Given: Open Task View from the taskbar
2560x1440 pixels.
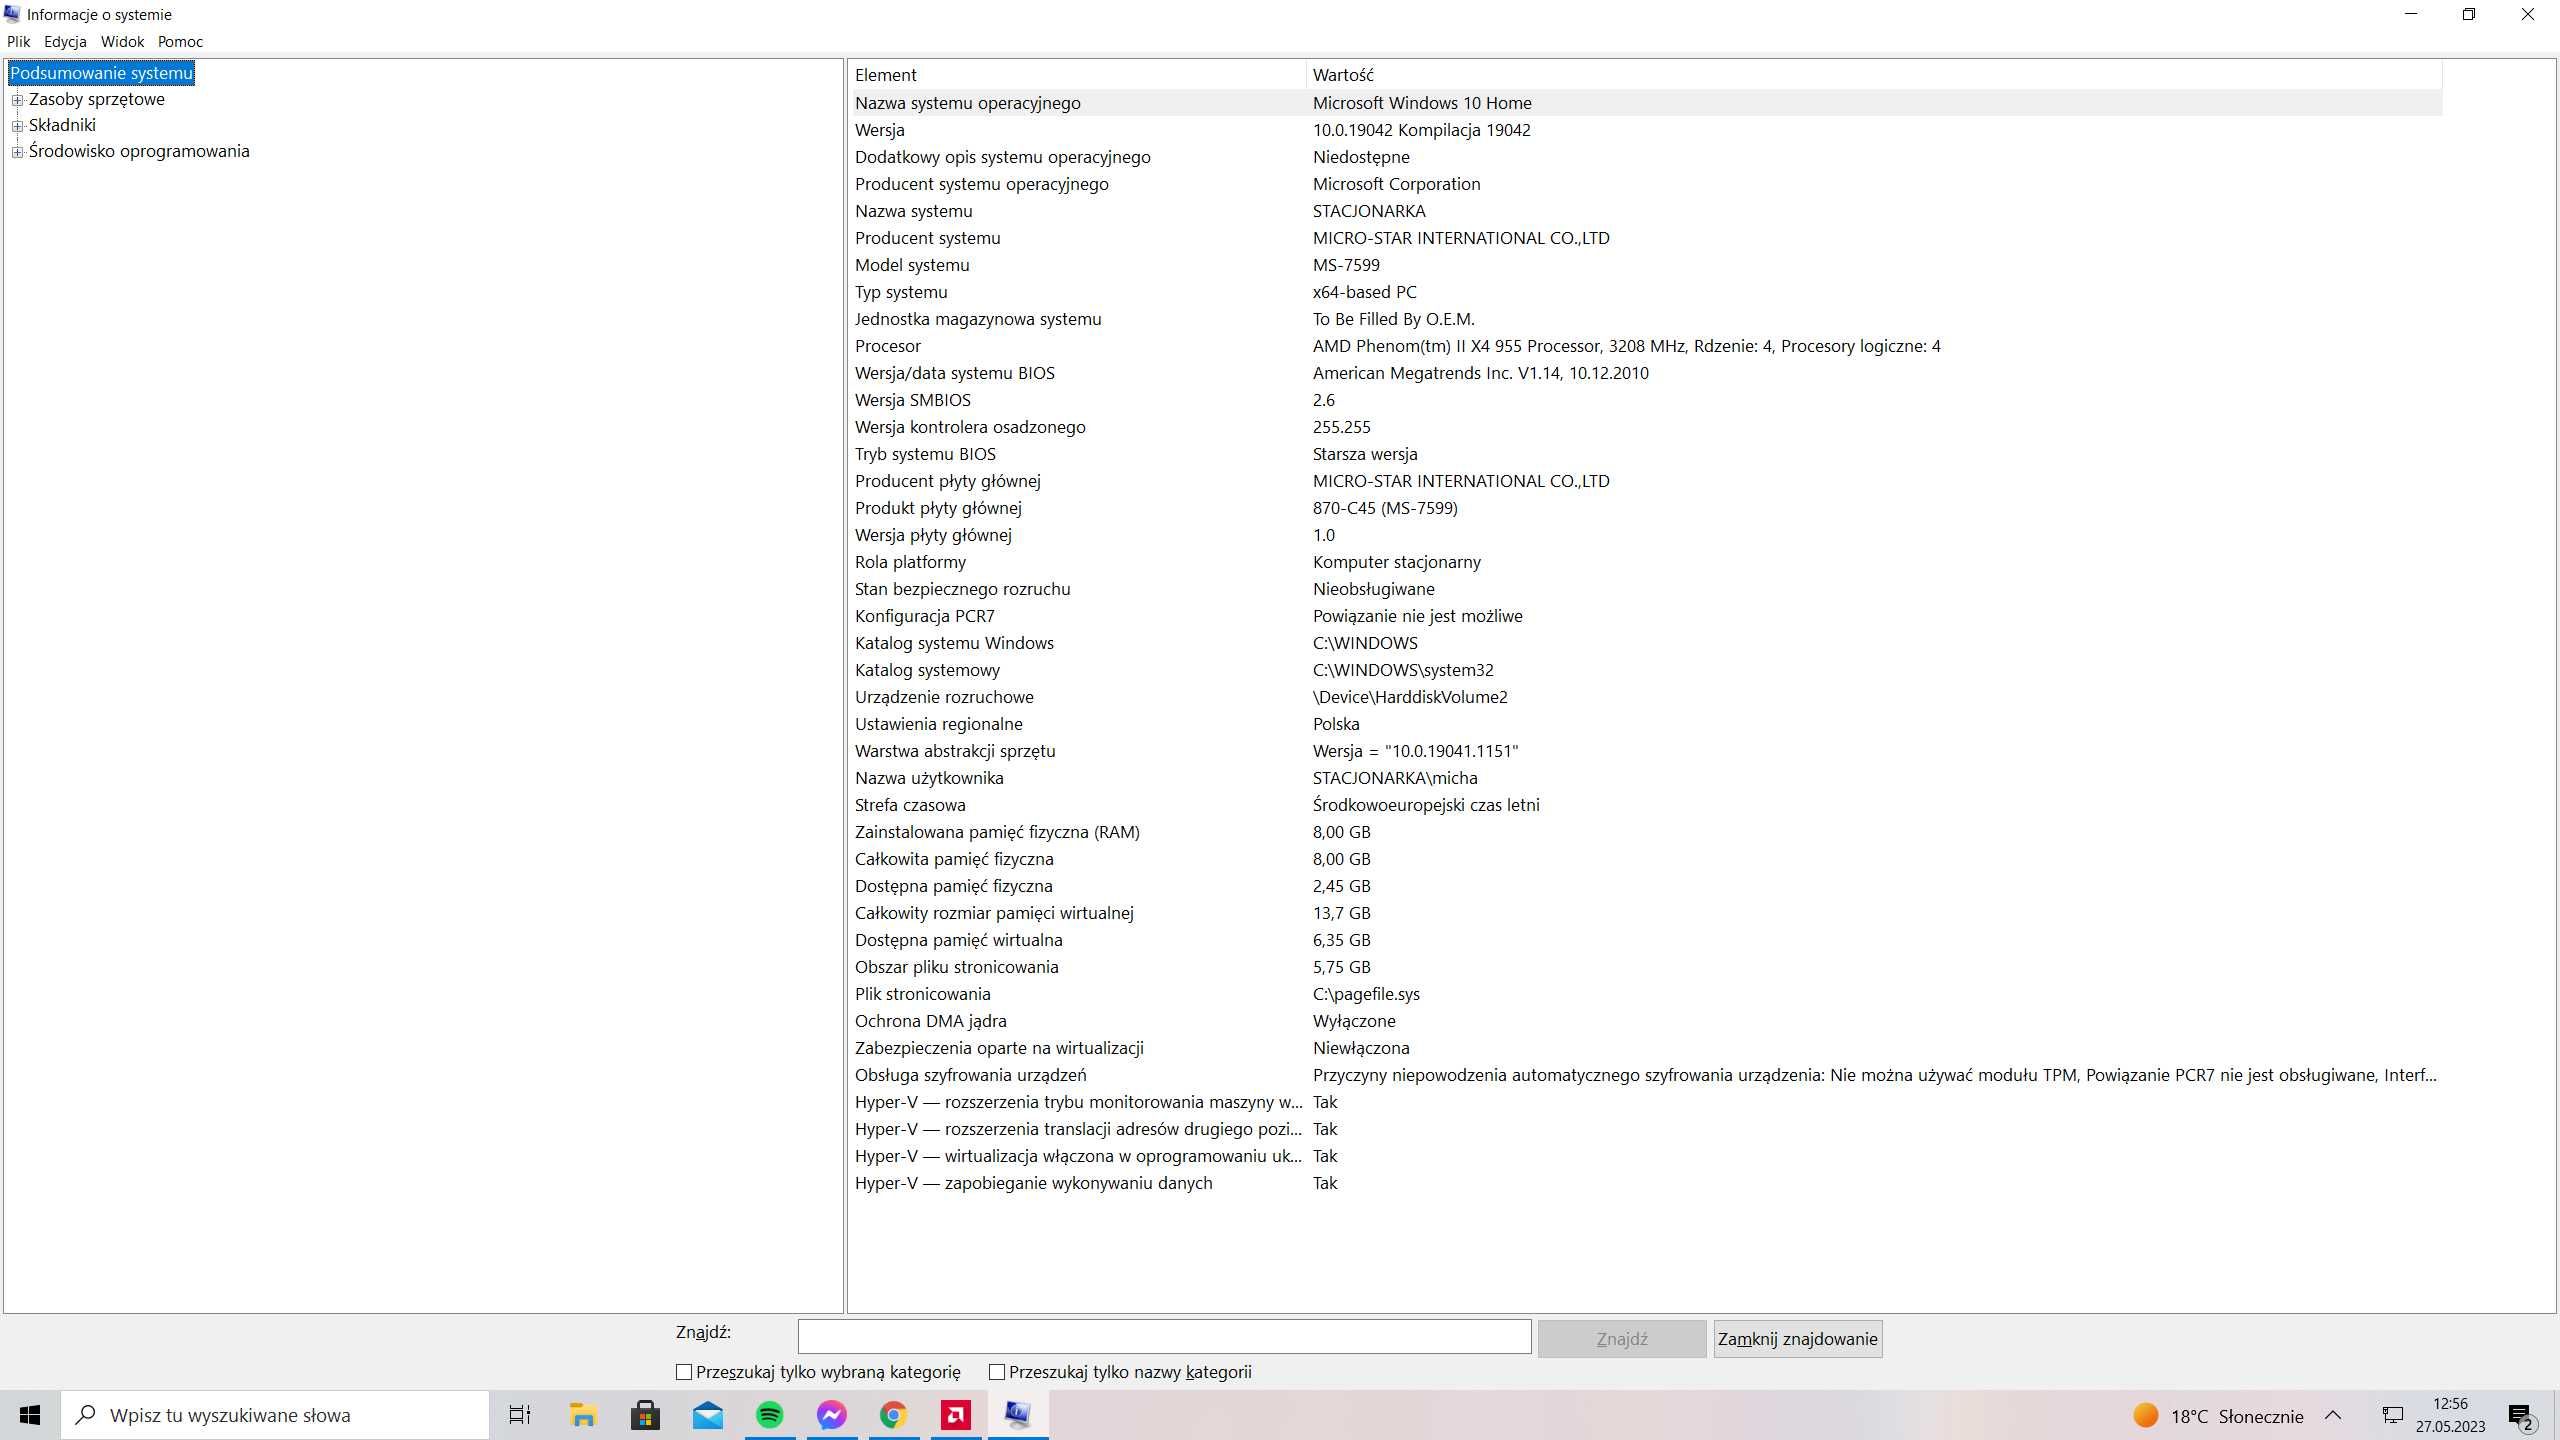Looking at the screenshot, I should 520,1415.
